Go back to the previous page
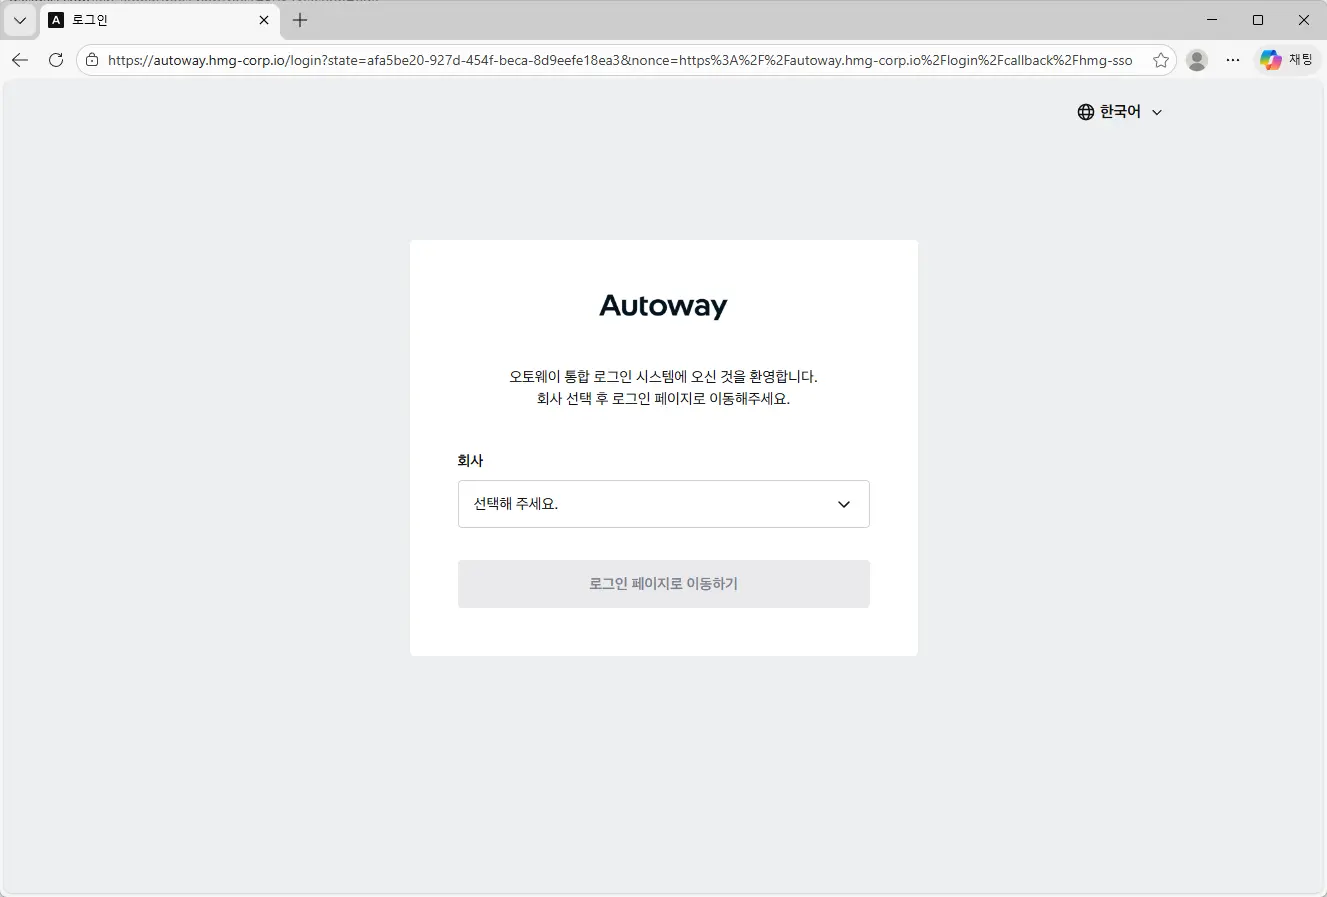Image resolution: width=1327 pixels, height=897 pixels. tap(20, 60)
